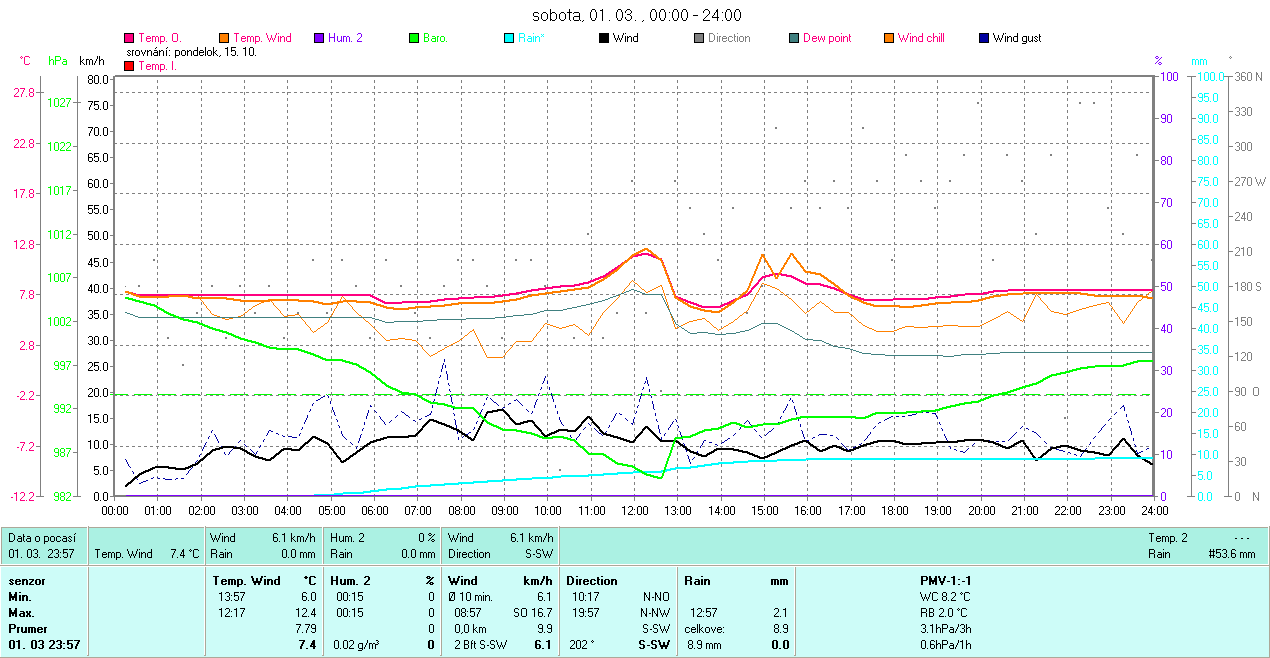The height and width of the screenshot is (658, 1270).
Task: Click the dark blue Wind gust legend swatch
Action: click(x=984, y=38)
